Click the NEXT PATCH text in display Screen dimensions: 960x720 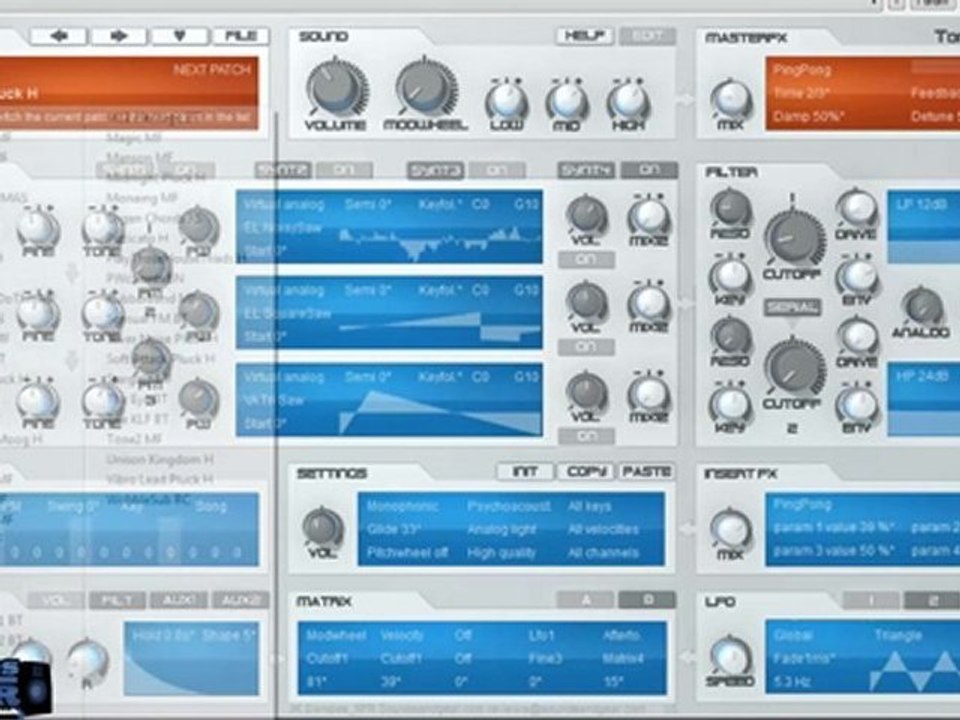click(x=212, y=70)
